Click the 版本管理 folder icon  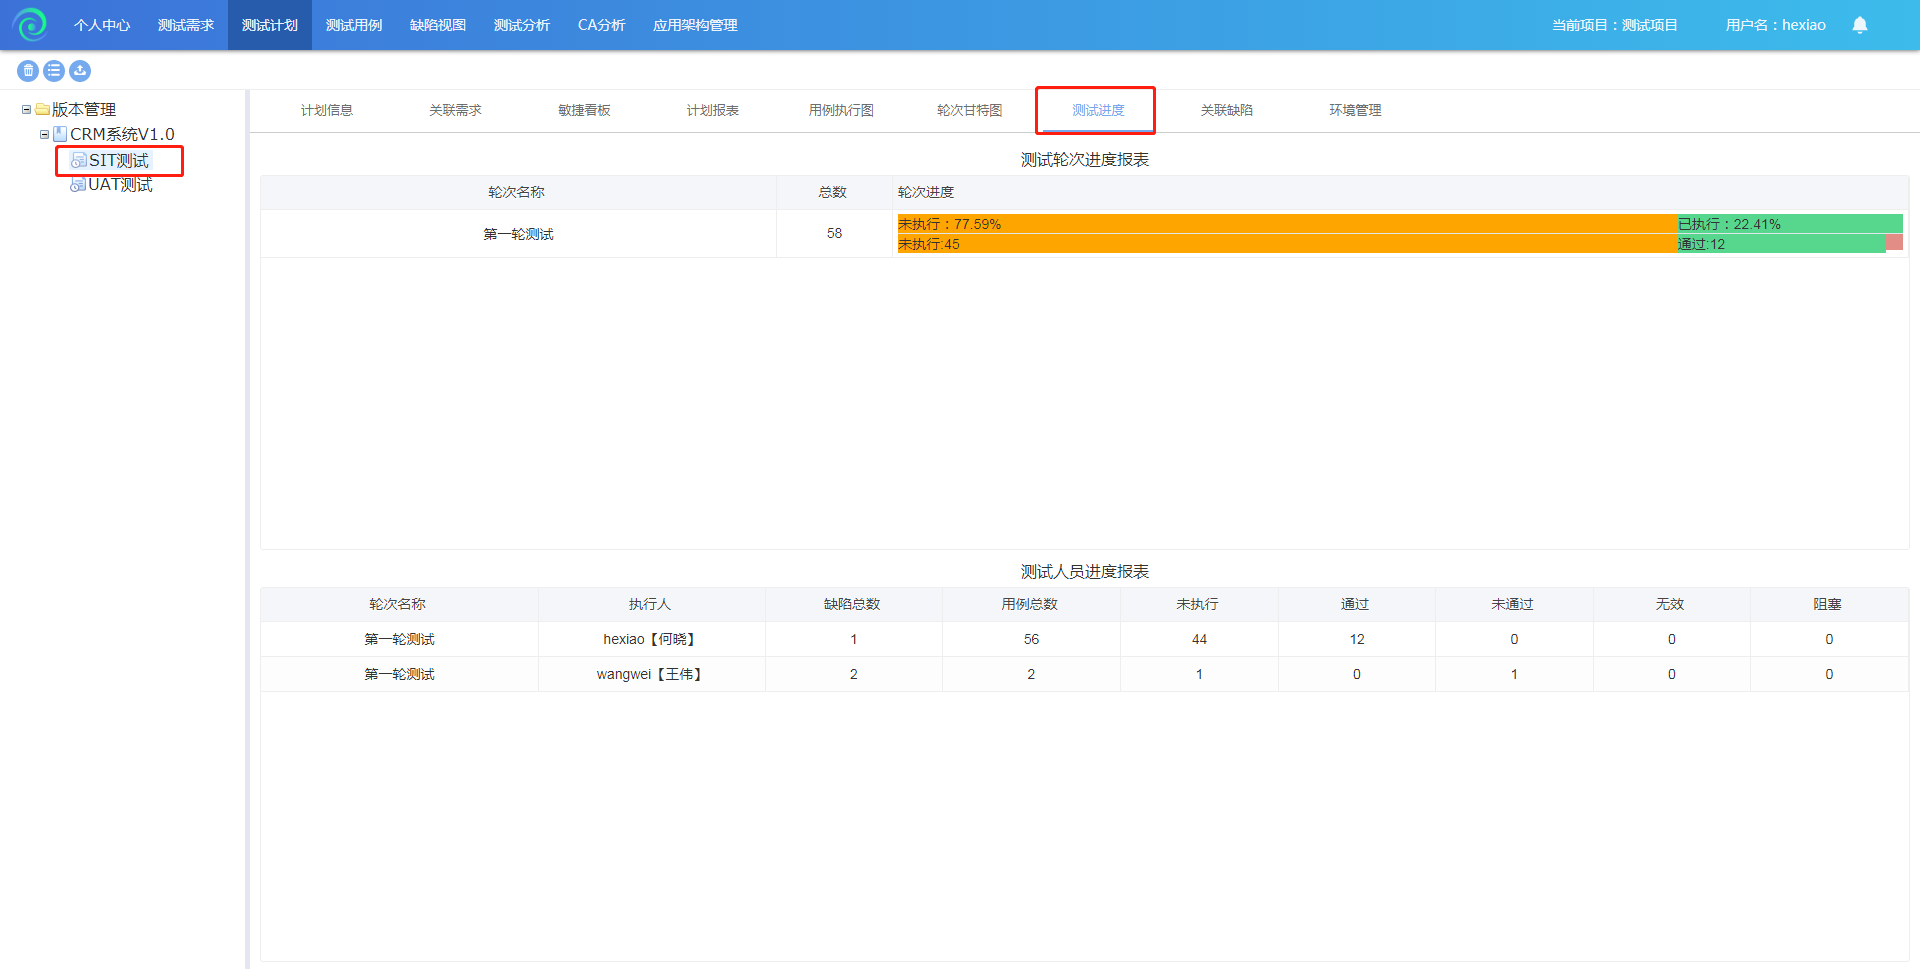[x=43, y=110]
